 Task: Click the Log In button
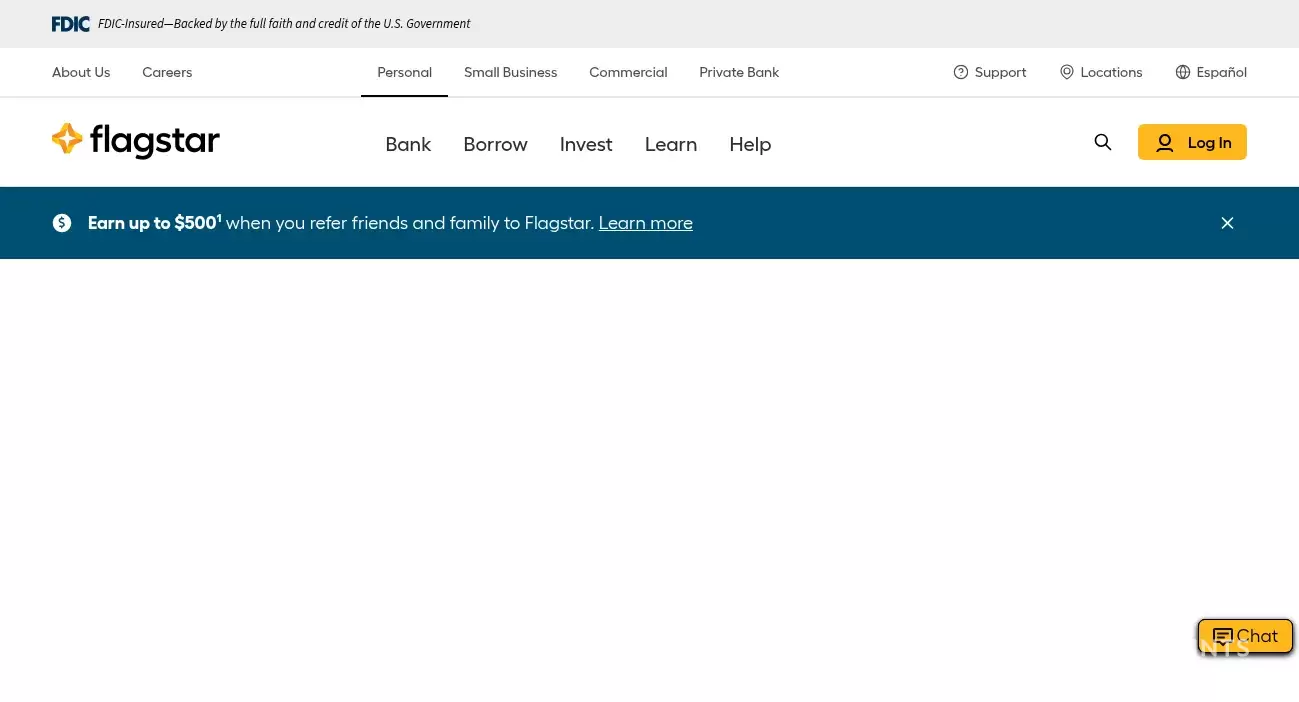coord(1192,142)
